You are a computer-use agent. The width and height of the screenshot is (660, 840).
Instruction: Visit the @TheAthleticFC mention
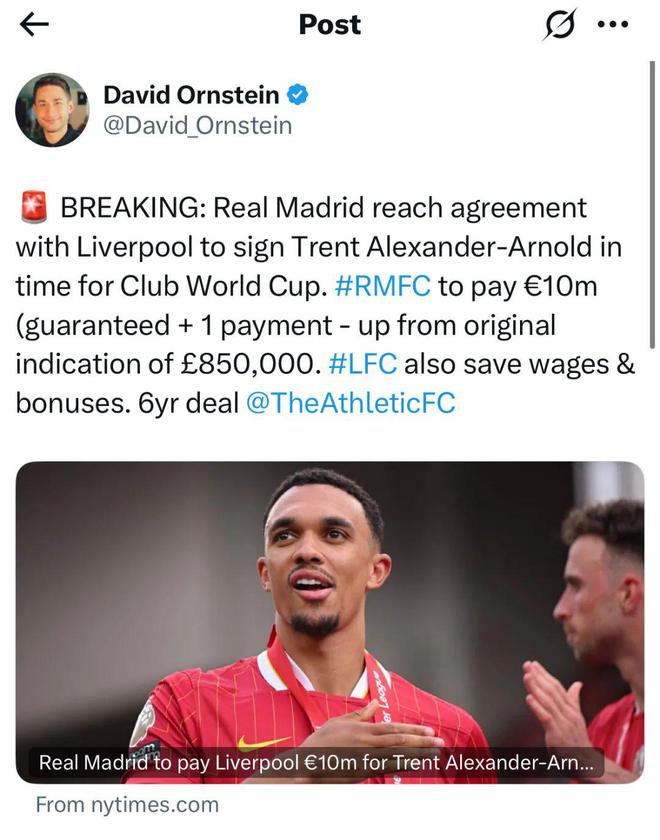(x=351, y=403)
